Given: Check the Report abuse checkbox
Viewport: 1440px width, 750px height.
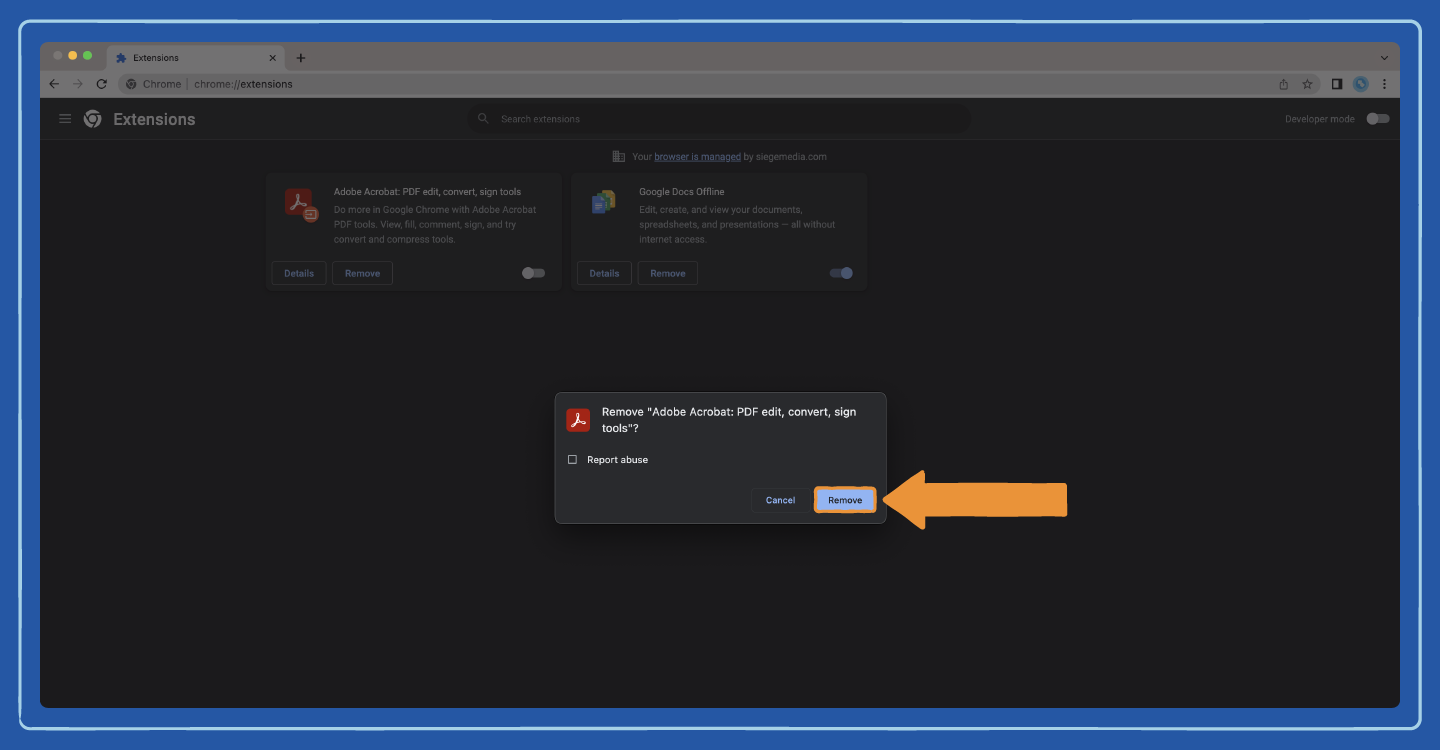Looking at the screenshot, I should pyautogui.click(x=572, y=459).
